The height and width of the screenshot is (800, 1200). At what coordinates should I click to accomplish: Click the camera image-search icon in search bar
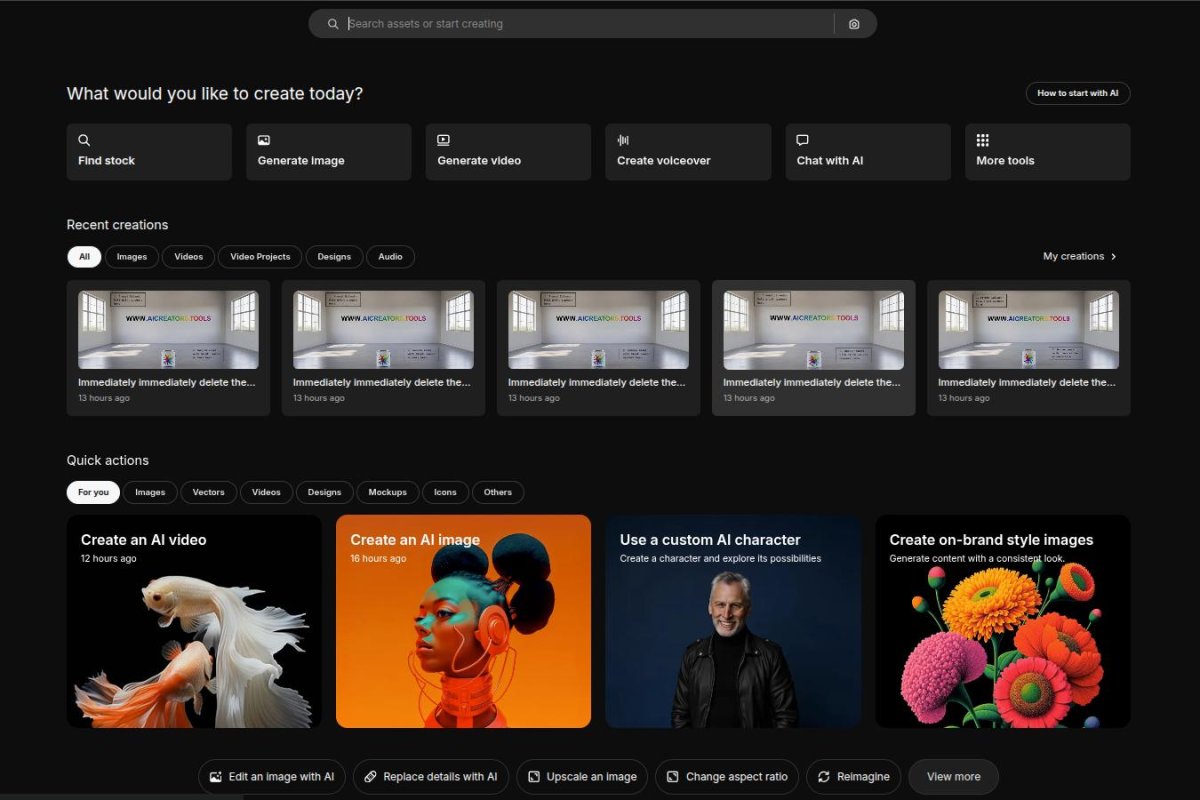pyautogui.click(x=854, y=24)
